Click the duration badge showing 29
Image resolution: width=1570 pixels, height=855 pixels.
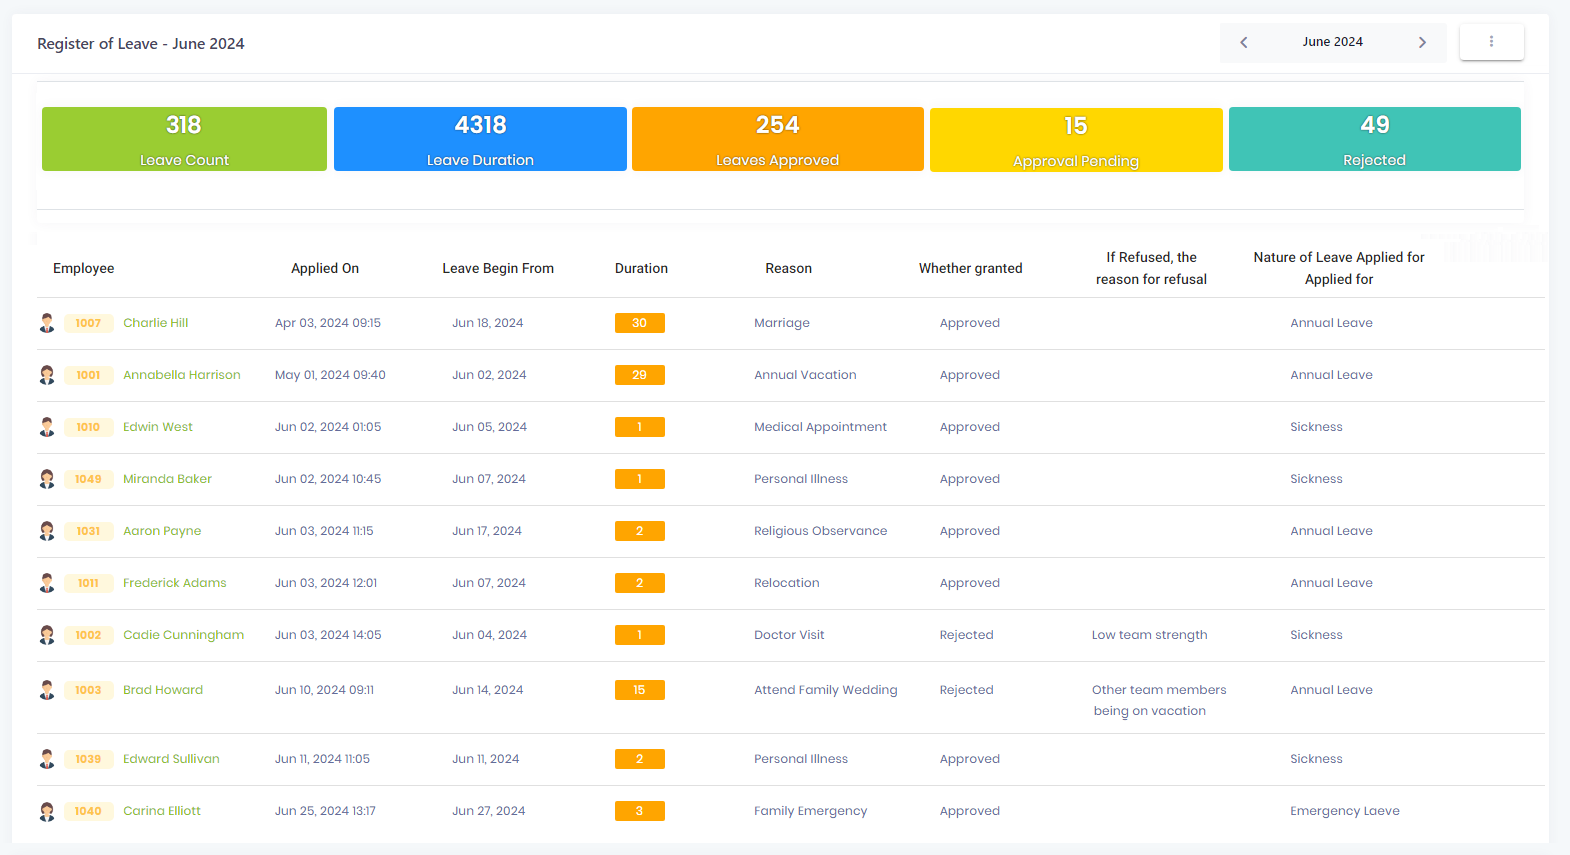(x=640, y=375)
